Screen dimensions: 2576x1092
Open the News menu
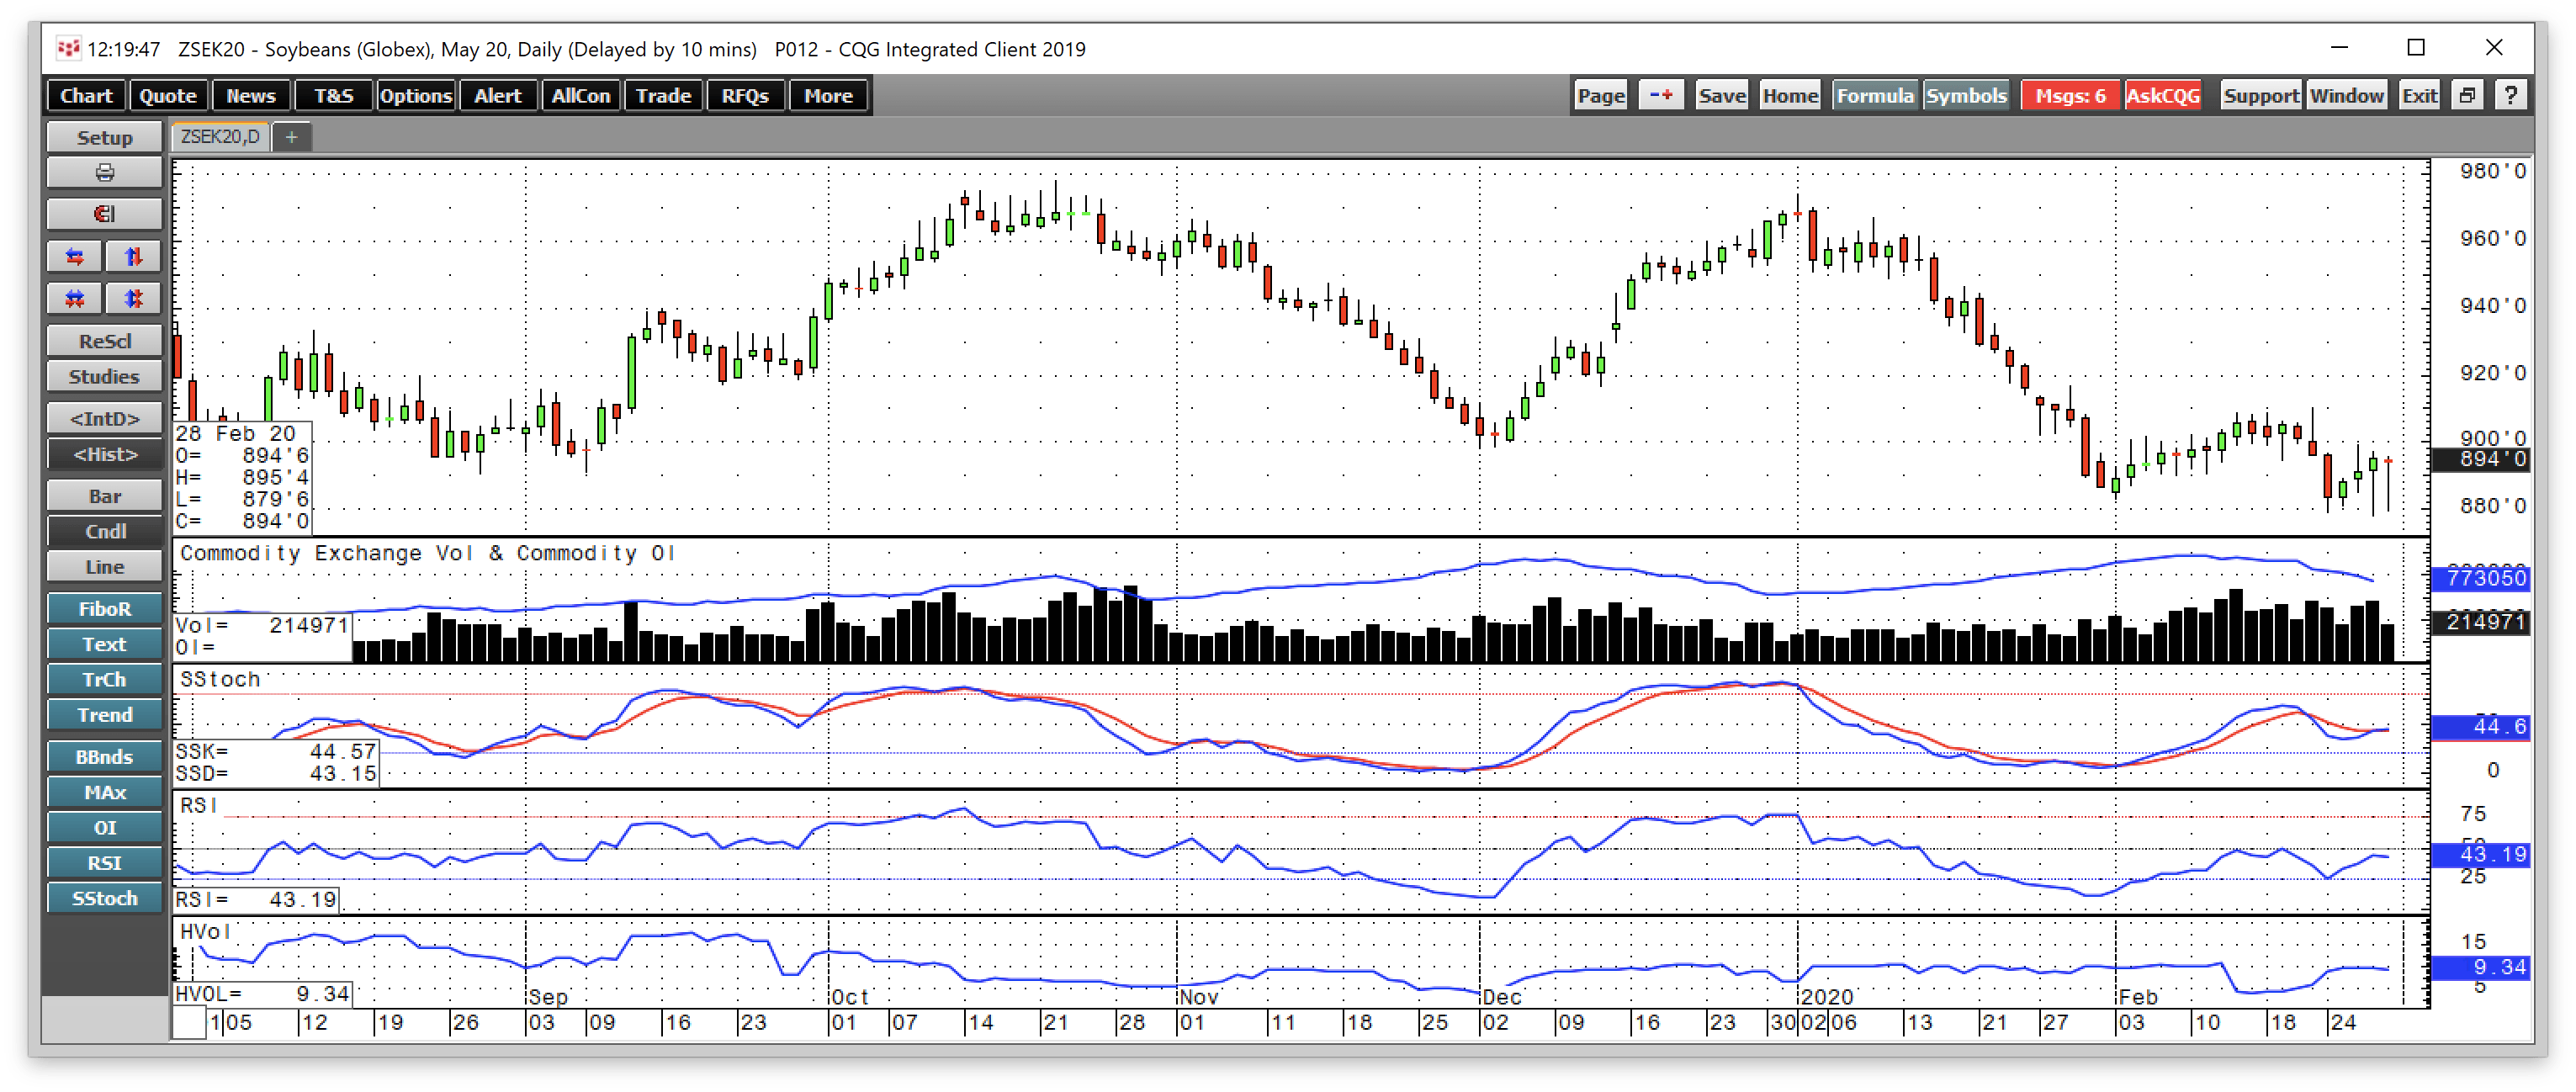pos(251,96)
